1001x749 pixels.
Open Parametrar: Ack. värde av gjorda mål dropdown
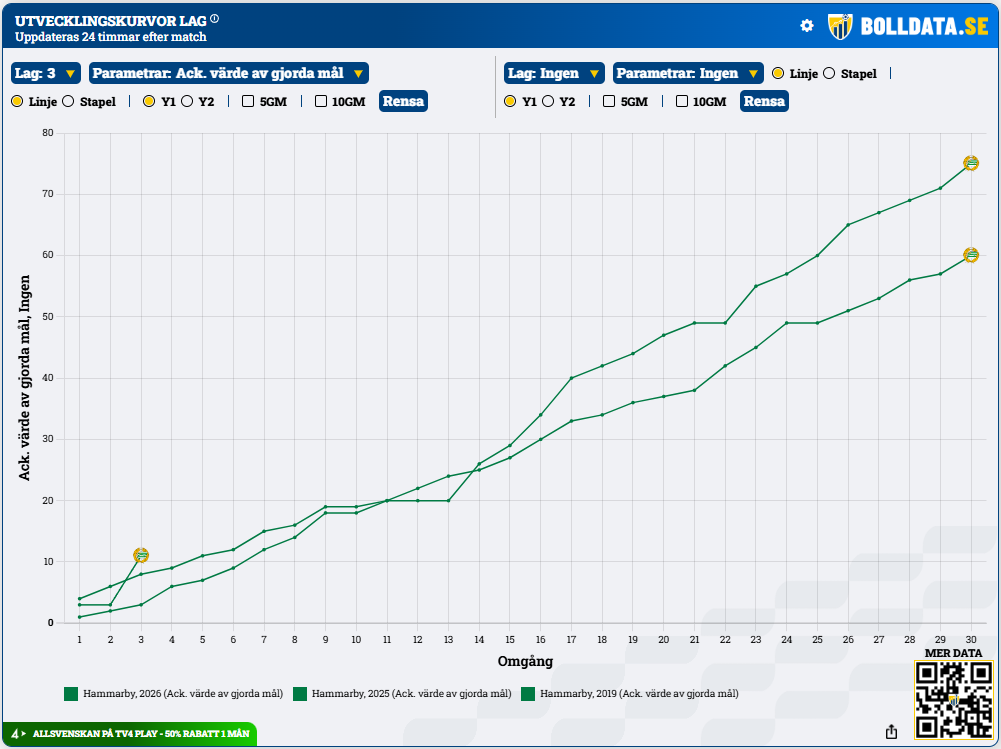coord(228,73)
